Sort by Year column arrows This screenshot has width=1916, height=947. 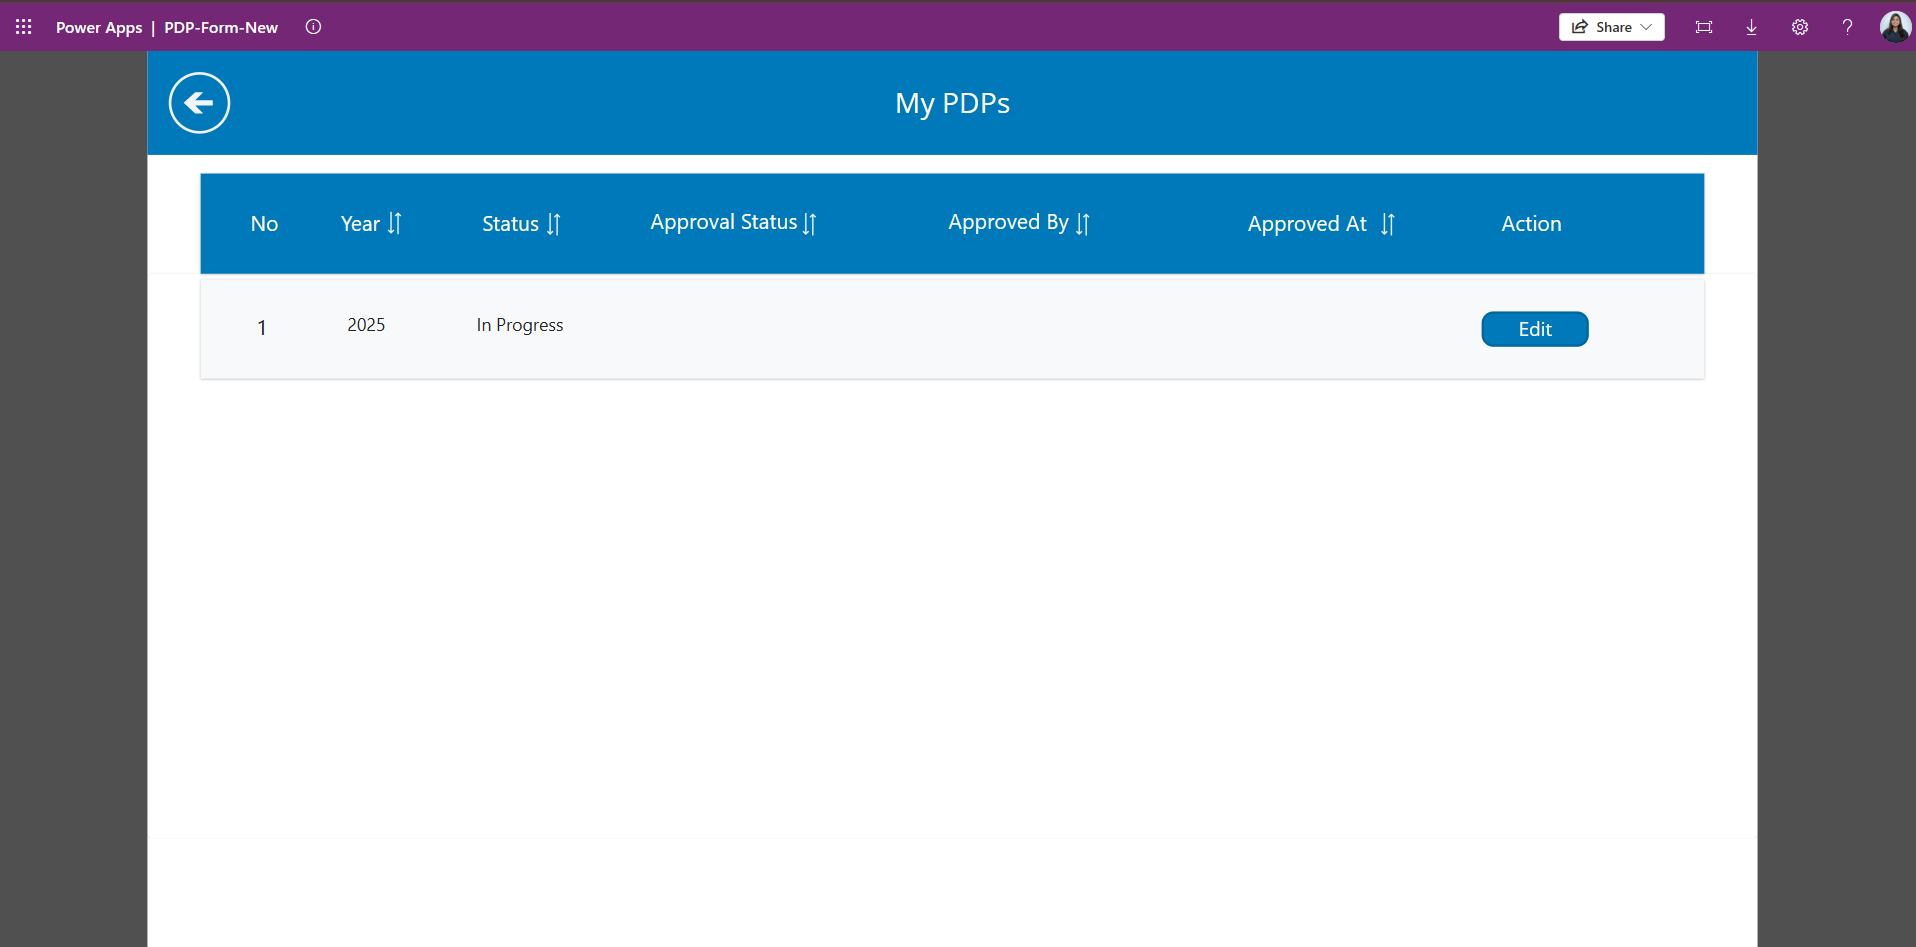pyautogui.click(x=395, y=224)
